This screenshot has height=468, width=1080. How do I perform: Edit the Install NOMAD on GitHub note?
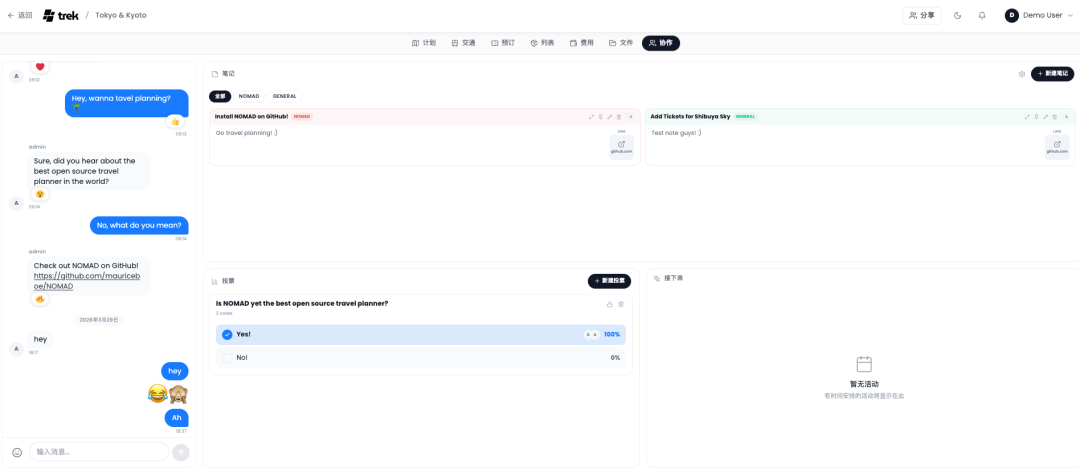coord(610,116)
